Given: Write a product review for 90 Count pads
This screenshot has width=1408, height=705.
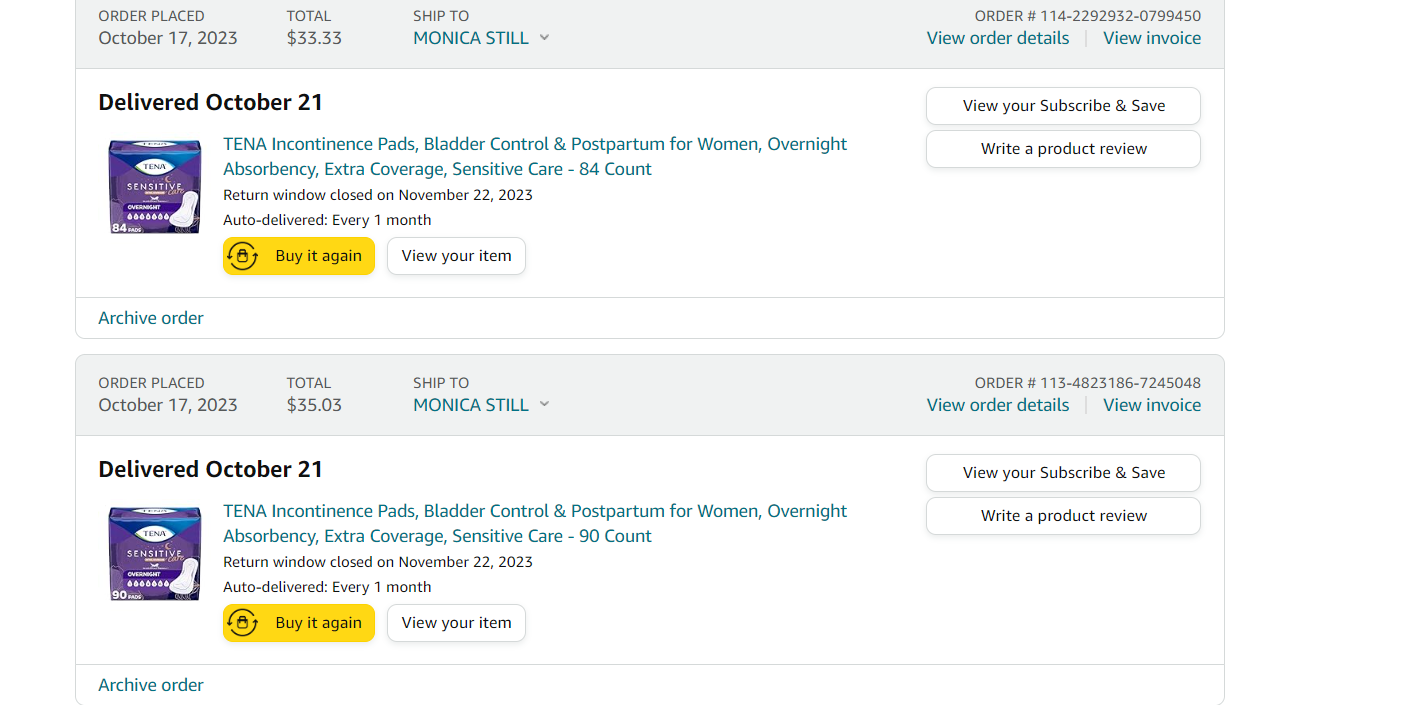Looking at the screenshot, I should 1063,516.
